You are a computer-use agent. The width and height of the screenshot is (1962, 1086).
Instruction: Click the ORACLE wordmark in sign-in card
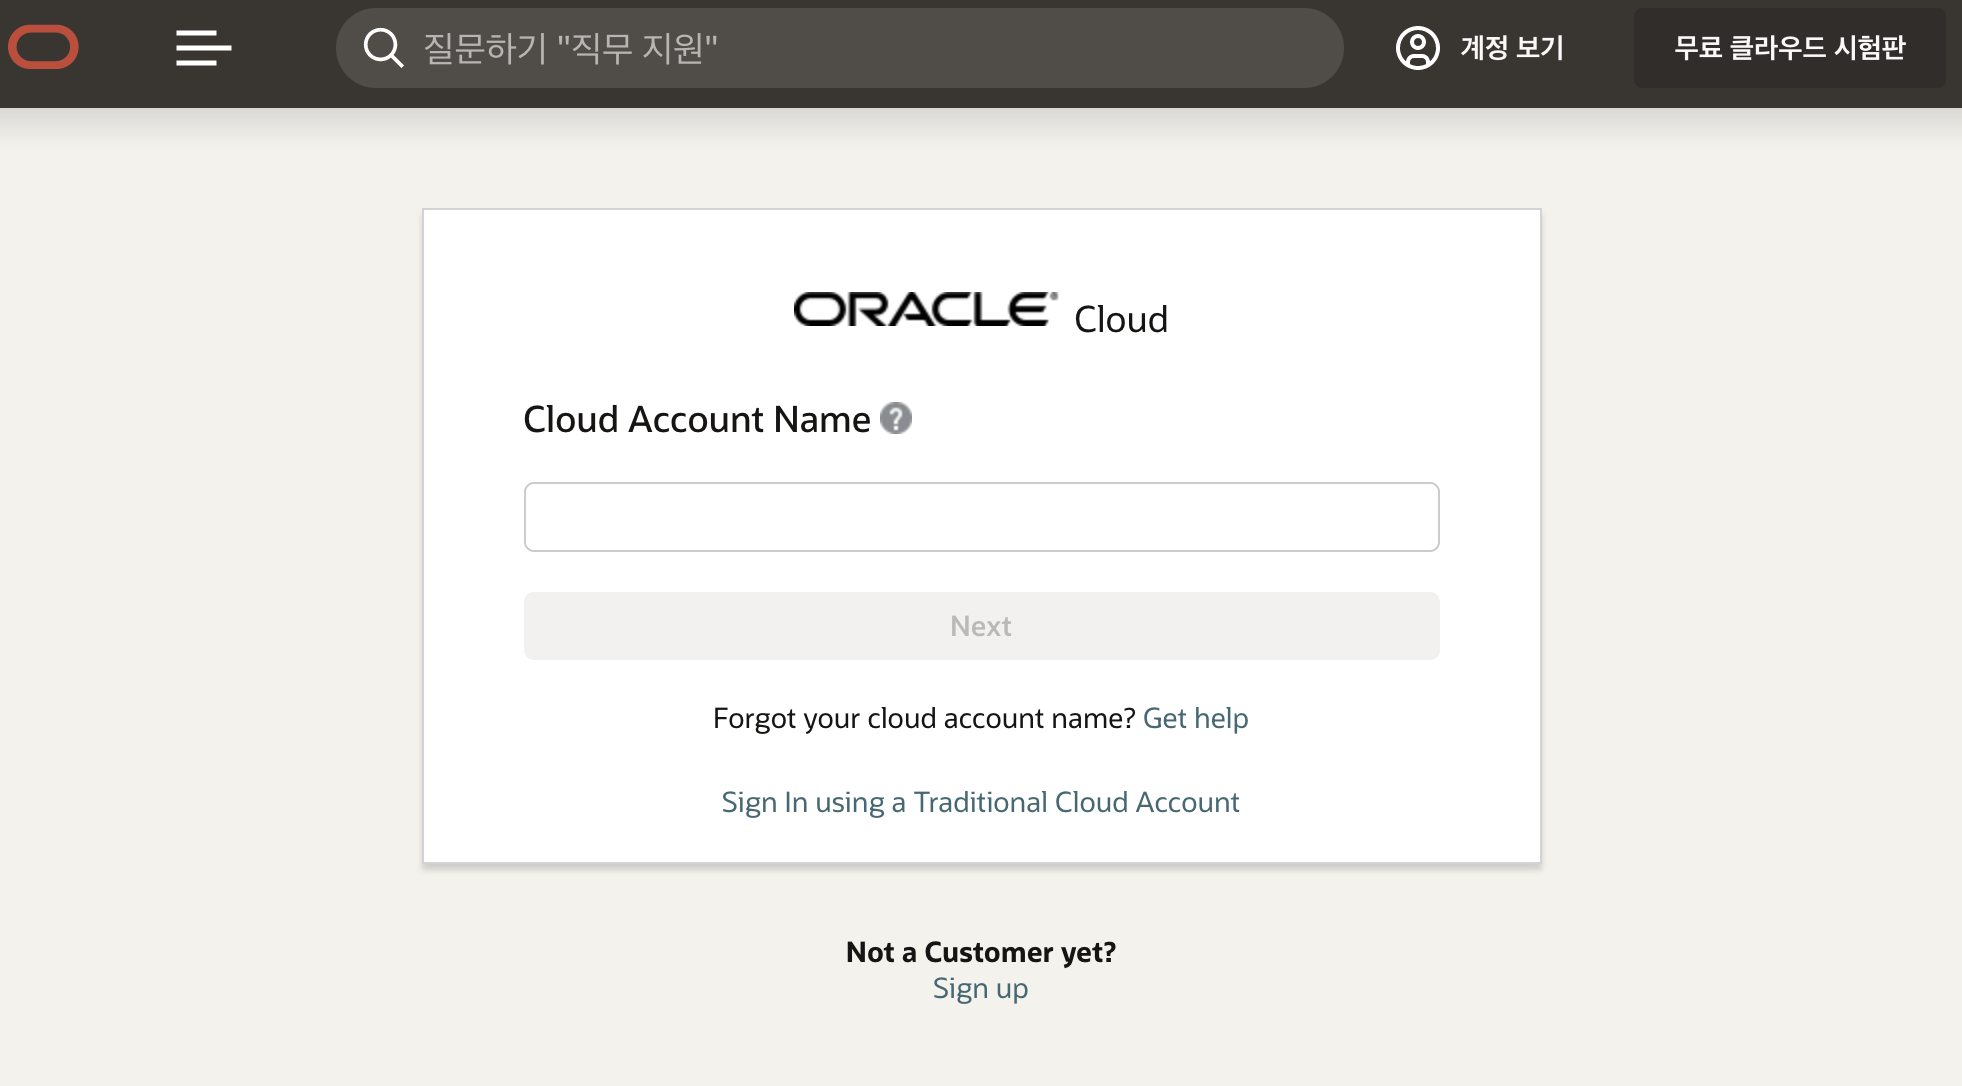tap(925, 310)
